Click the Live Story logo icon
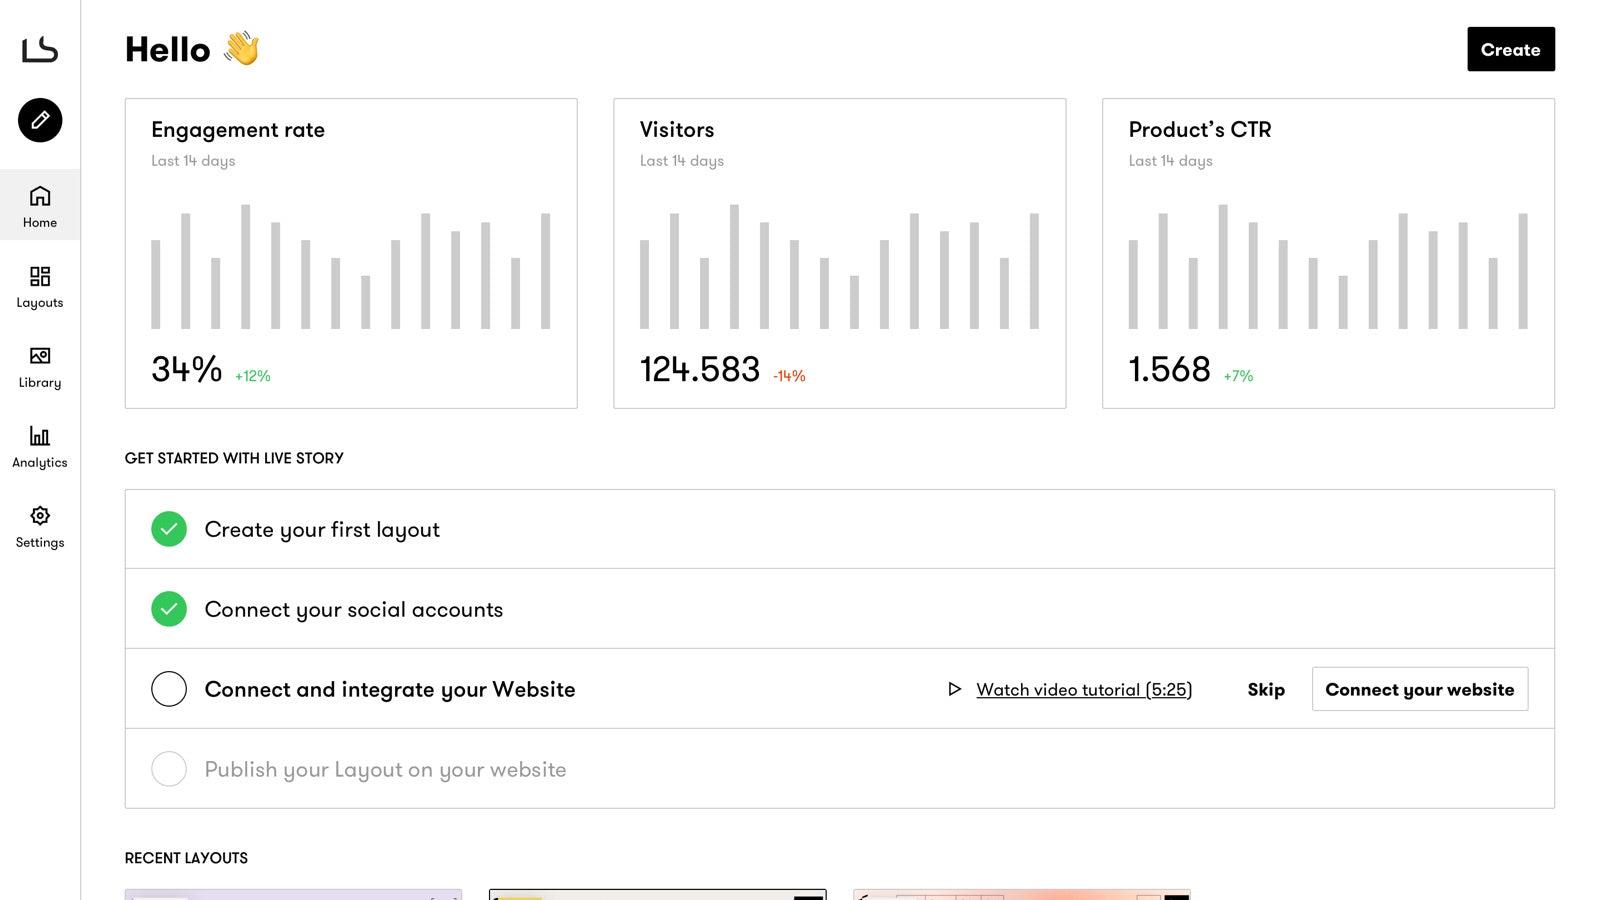Viewport: 1600px width, 900px height. [40, 49]
